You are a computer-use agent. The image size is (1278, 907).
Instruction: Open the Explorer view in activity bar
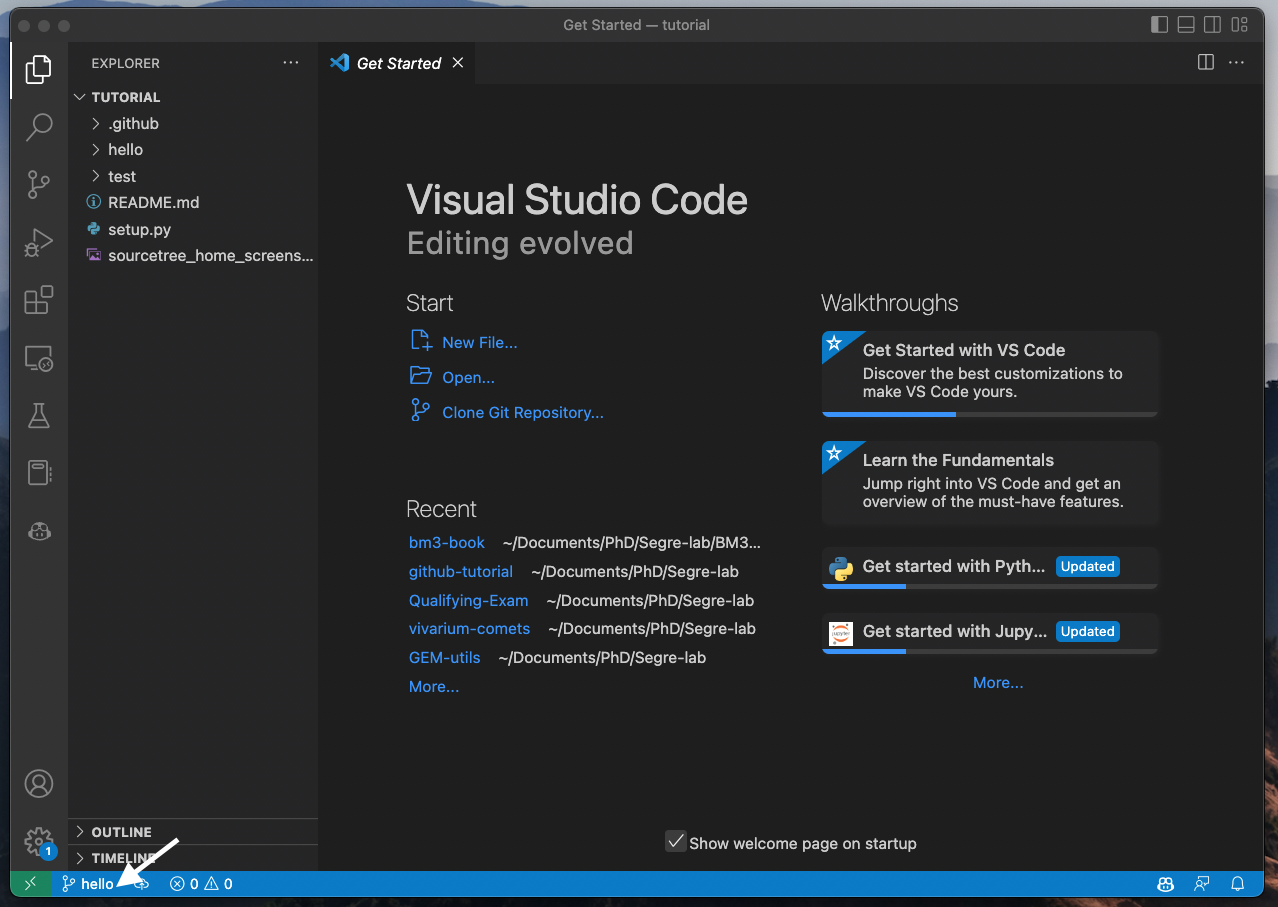39,69
